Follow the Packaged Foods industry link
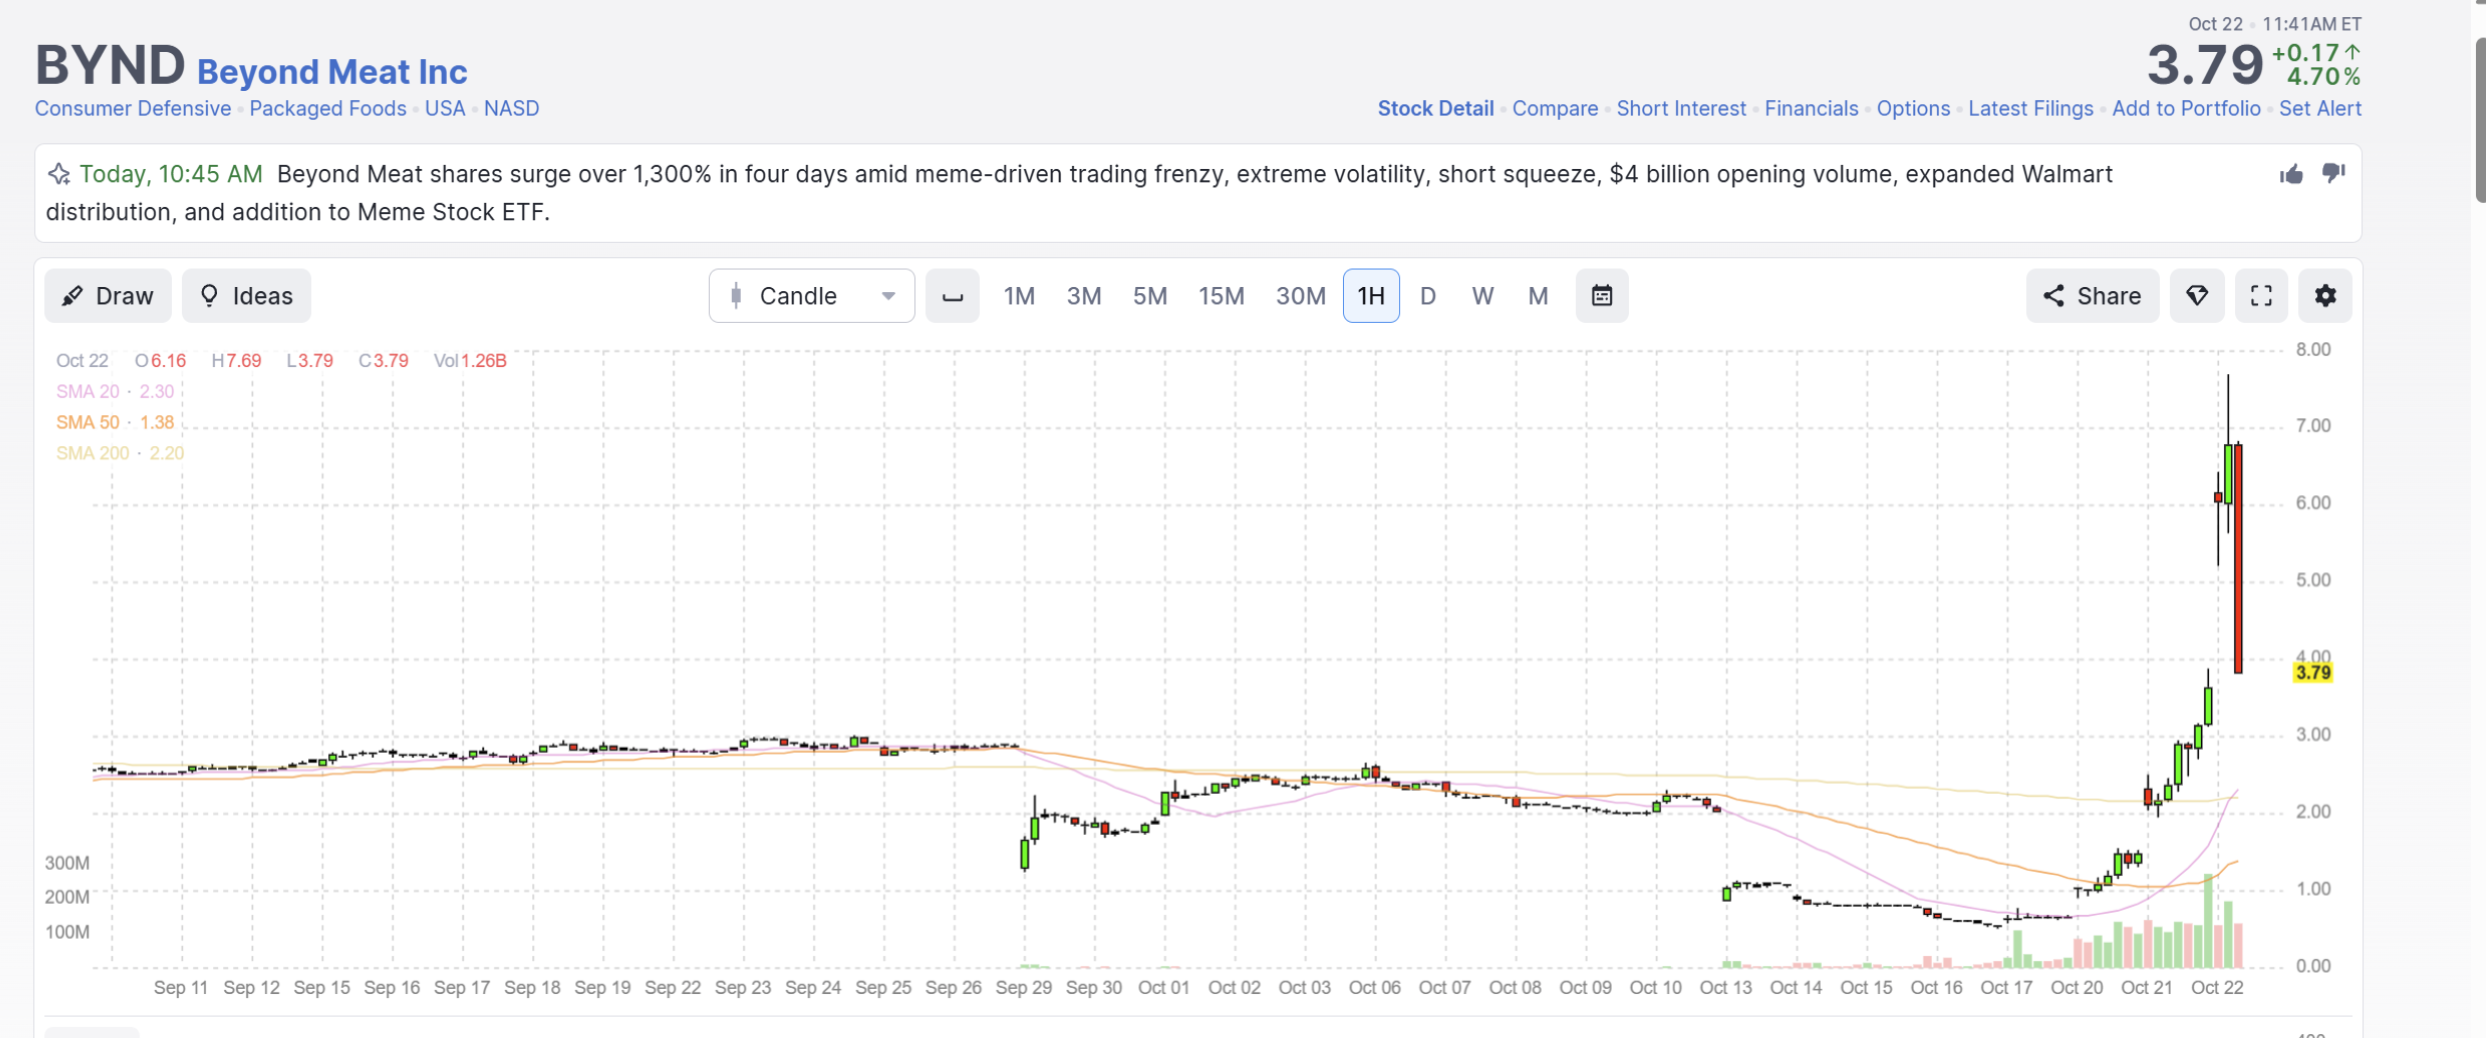This screenshot has height=1038, width=2486. click(x=328, y=108)
